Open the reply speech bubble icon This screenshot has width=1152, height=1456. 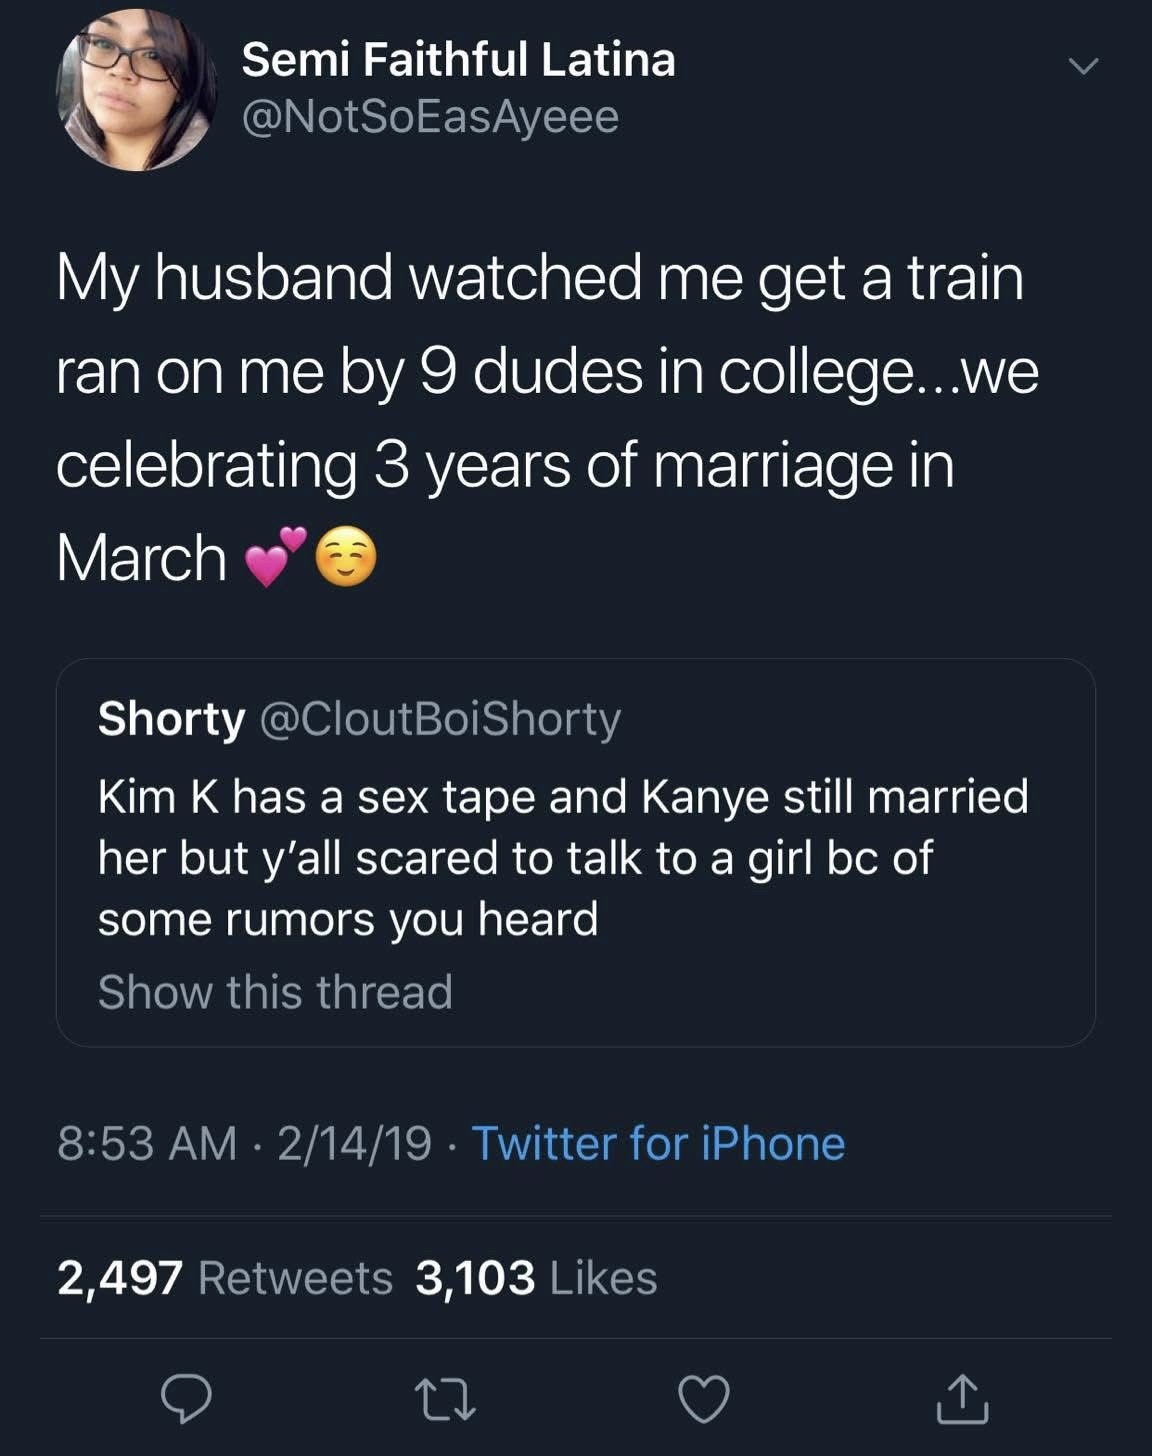click(187, 1398)
